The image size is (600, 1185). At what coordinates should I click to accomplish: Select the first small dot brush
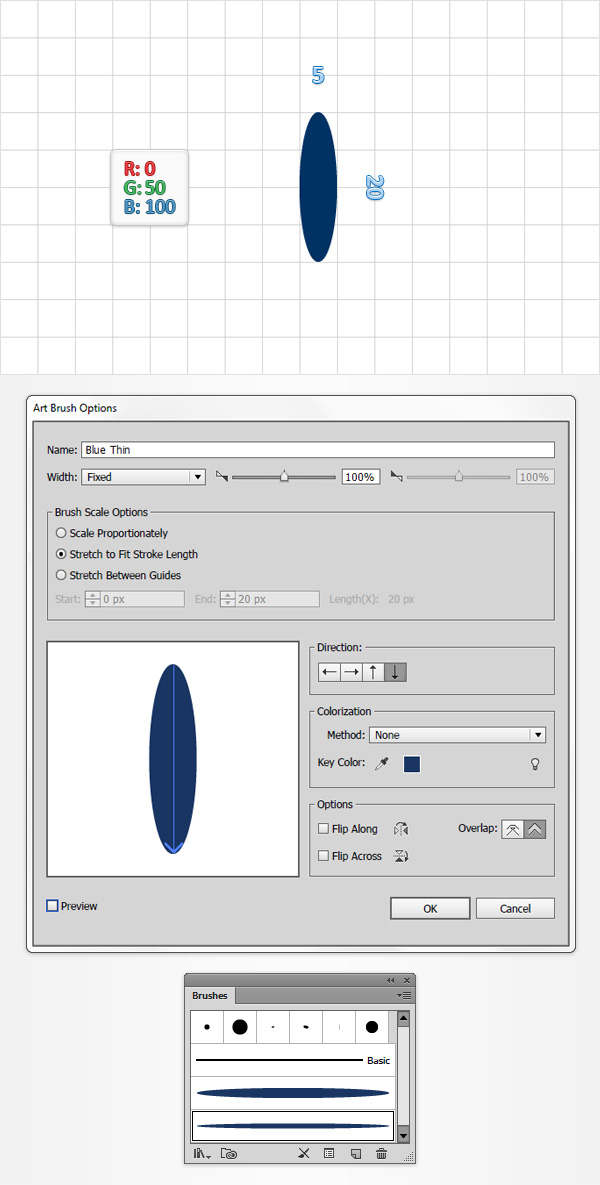207,1027
